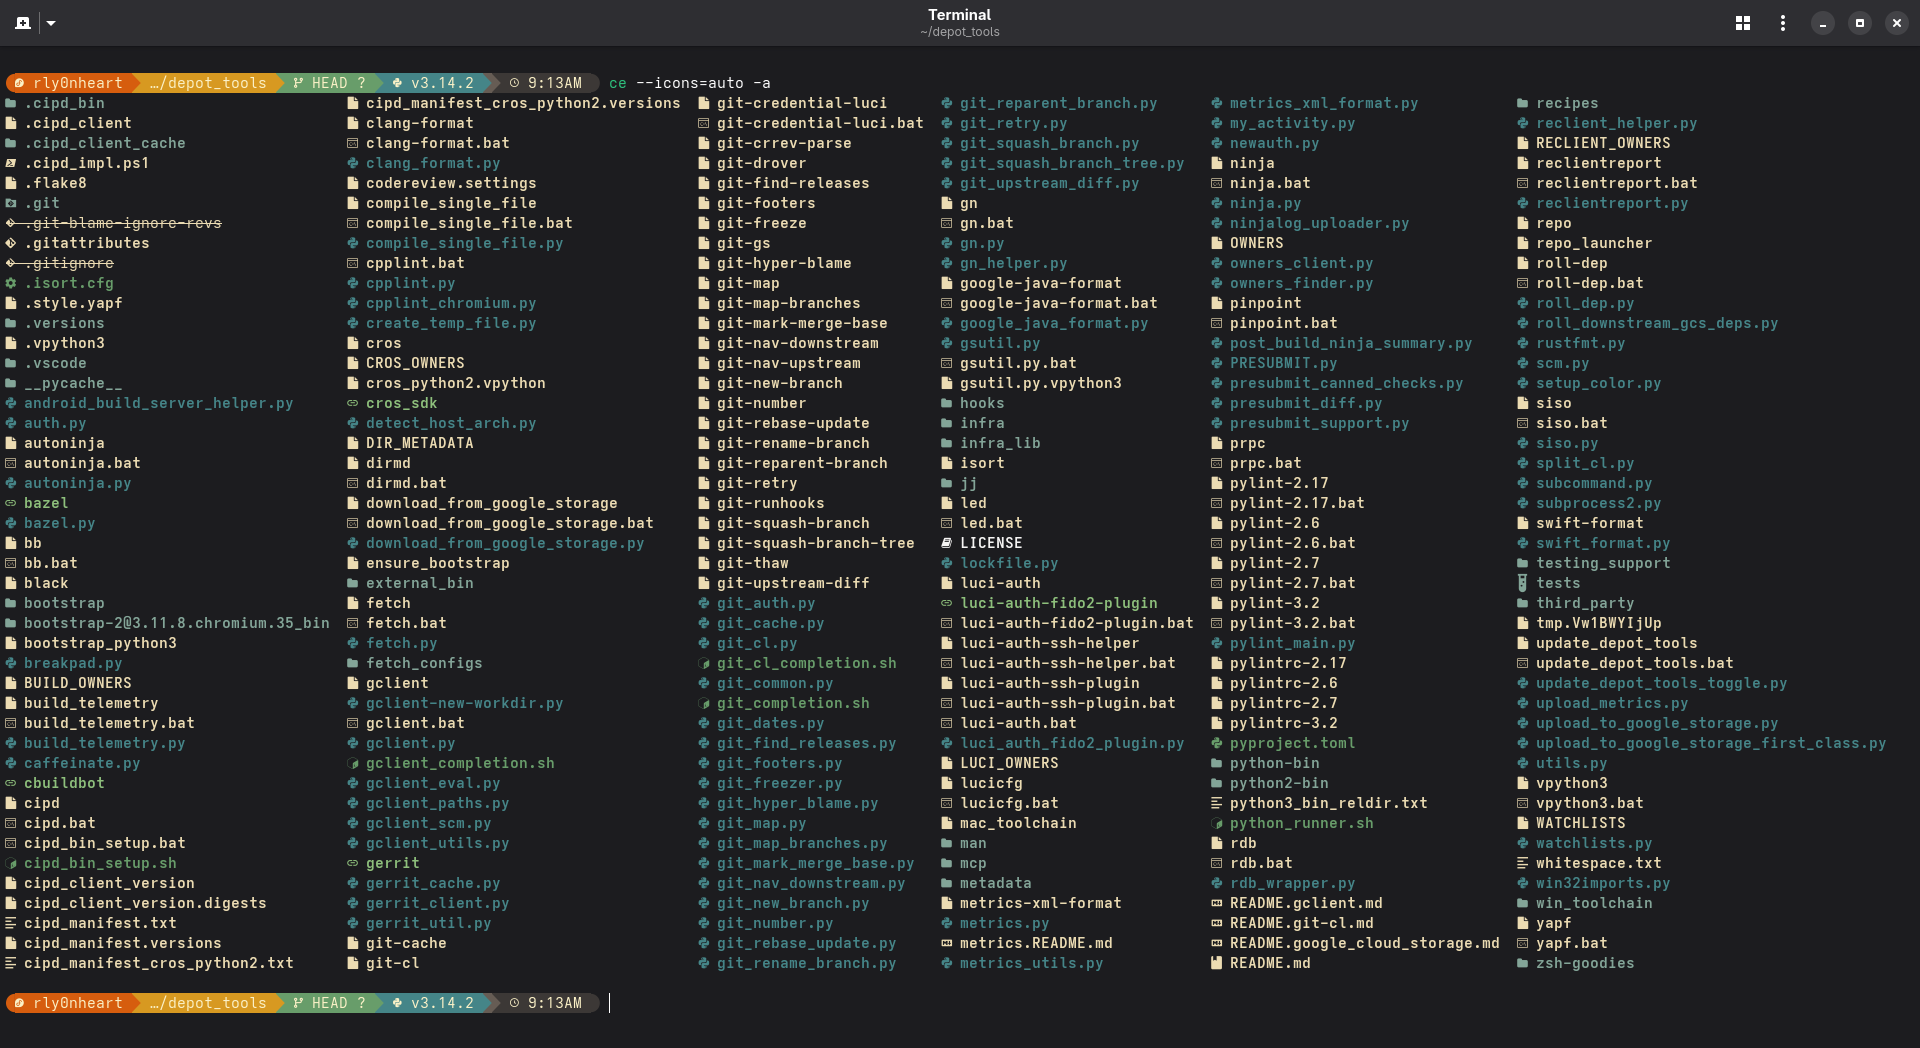Image resolution: width=1920 pixels, height=1048 pixels.
Task: Click the git branch icon in the prompt
Action: pos(297,83)
